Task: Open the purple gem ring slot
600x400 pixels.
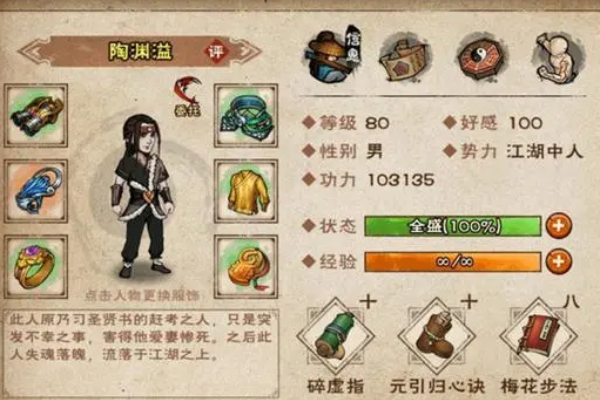Action: (x=36, y=267)
